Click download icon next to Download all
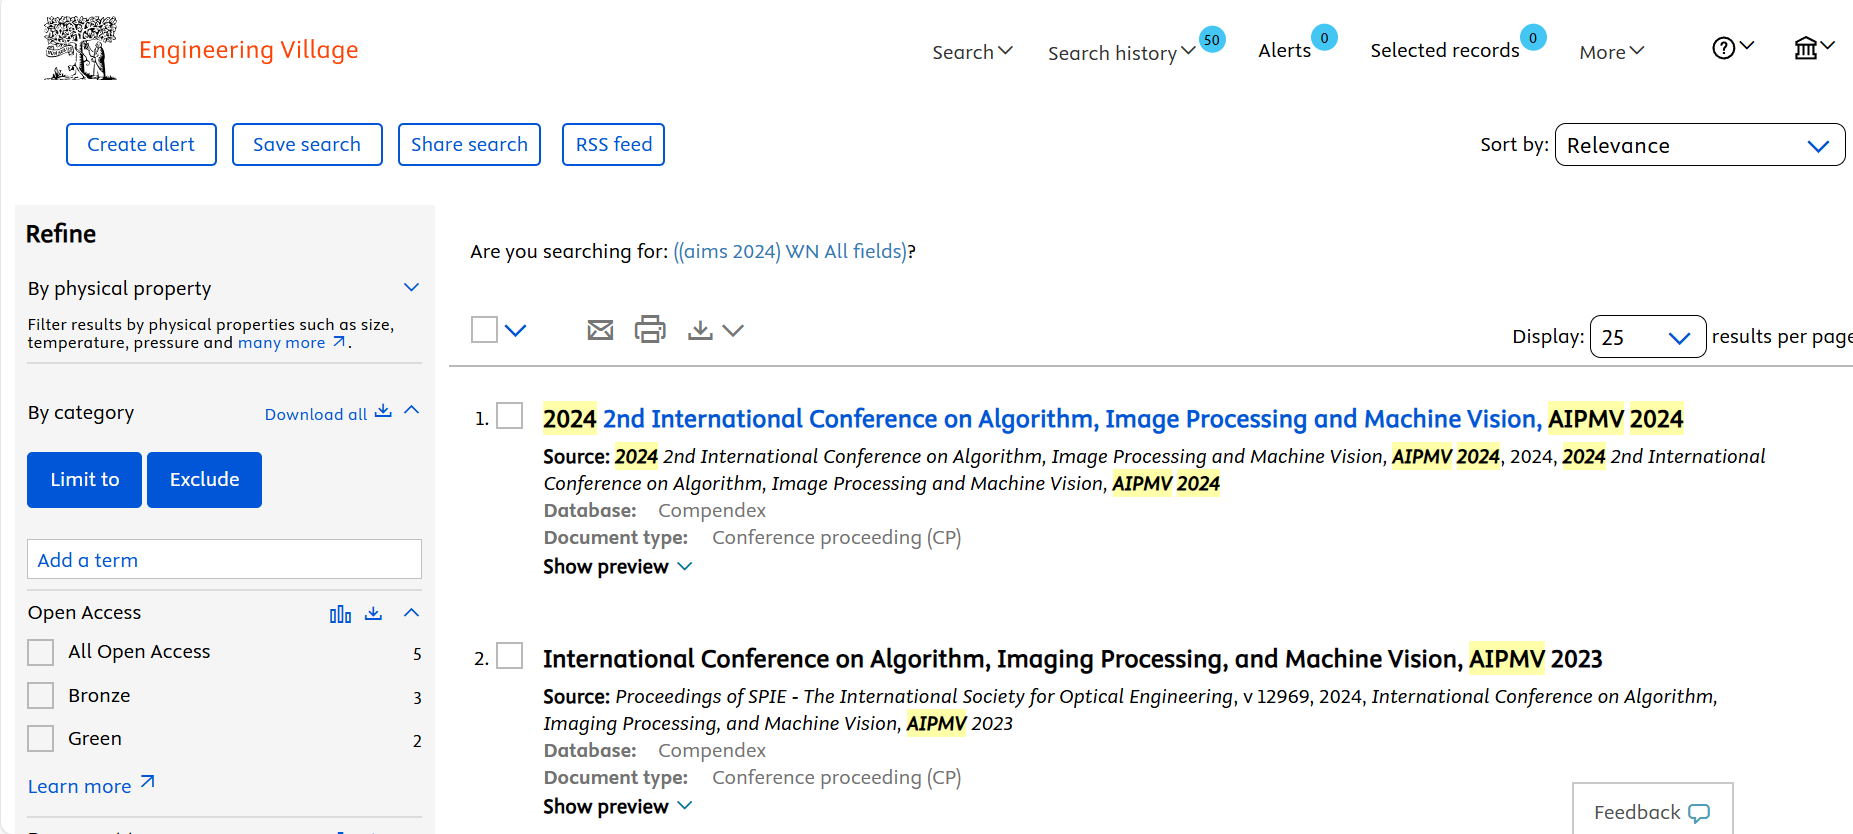Image resolution: width=1853 pixels, height=834 pixels. [x=383, y=411]
